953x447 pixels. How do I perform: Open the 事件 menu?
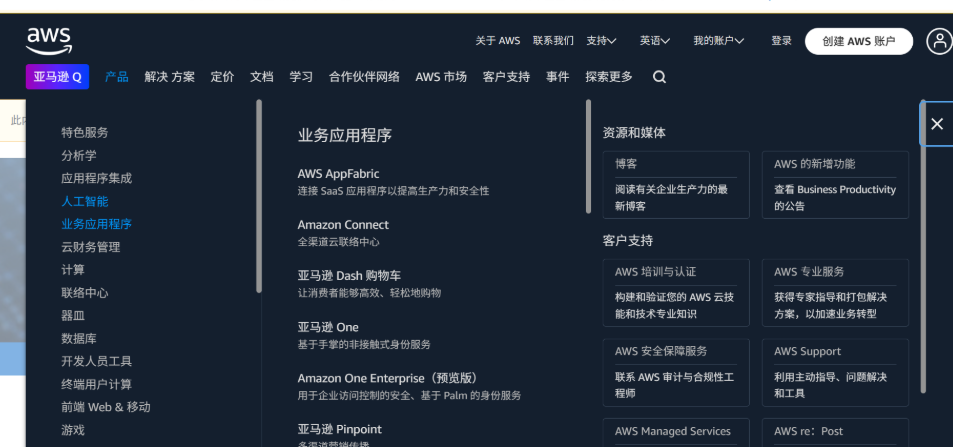pyautogui.click(x=557, y=77)
